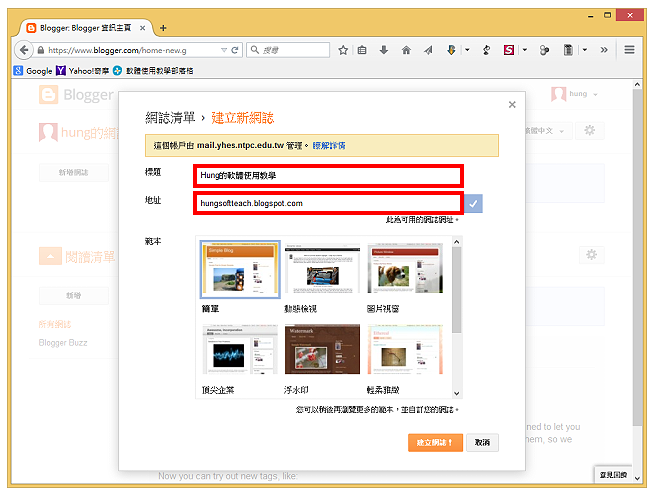Viewport: 657px width, 502px height.
Task: Click into the blog title field
Action: pyautogui.click(x=328, y=176)
